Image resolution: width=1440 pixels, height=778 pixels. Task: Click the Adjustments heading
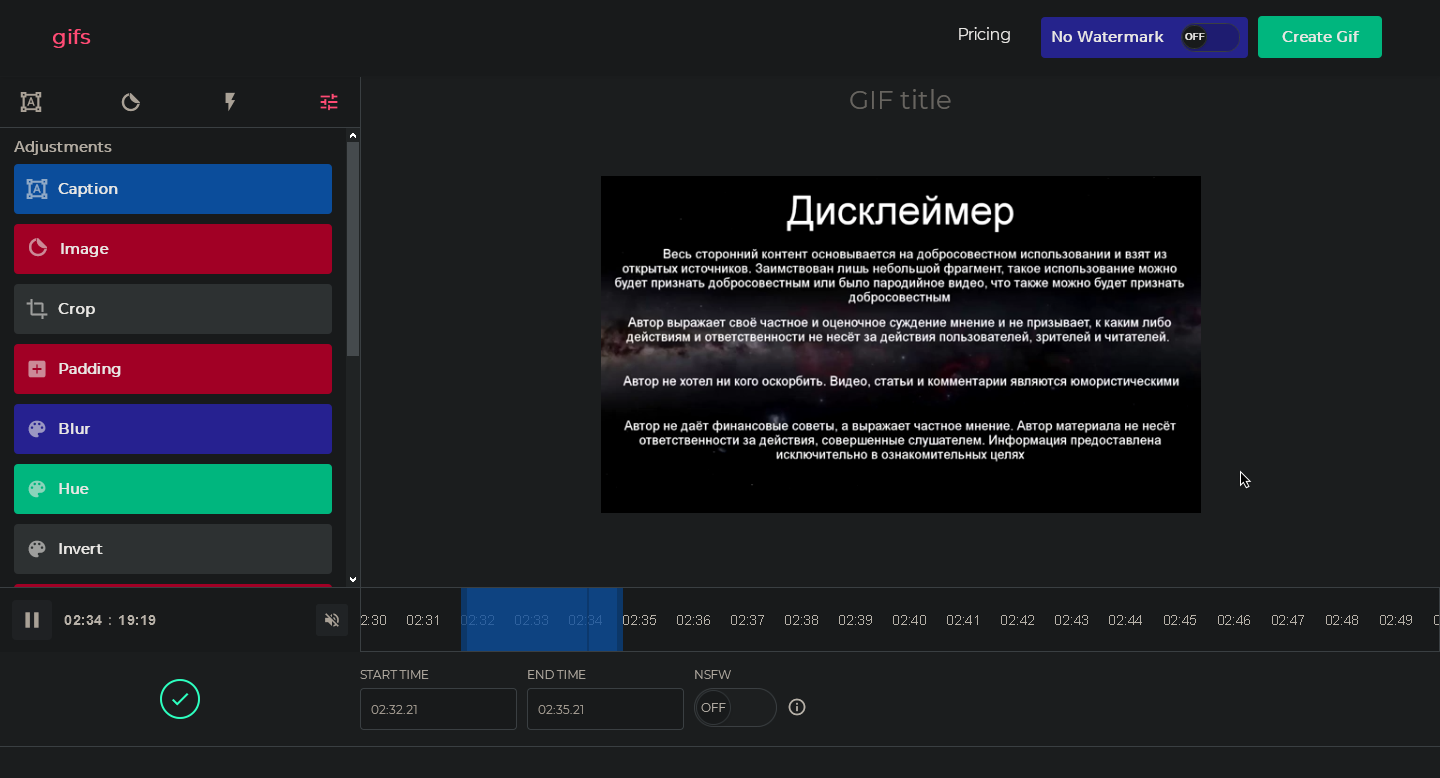coord(63,147)
